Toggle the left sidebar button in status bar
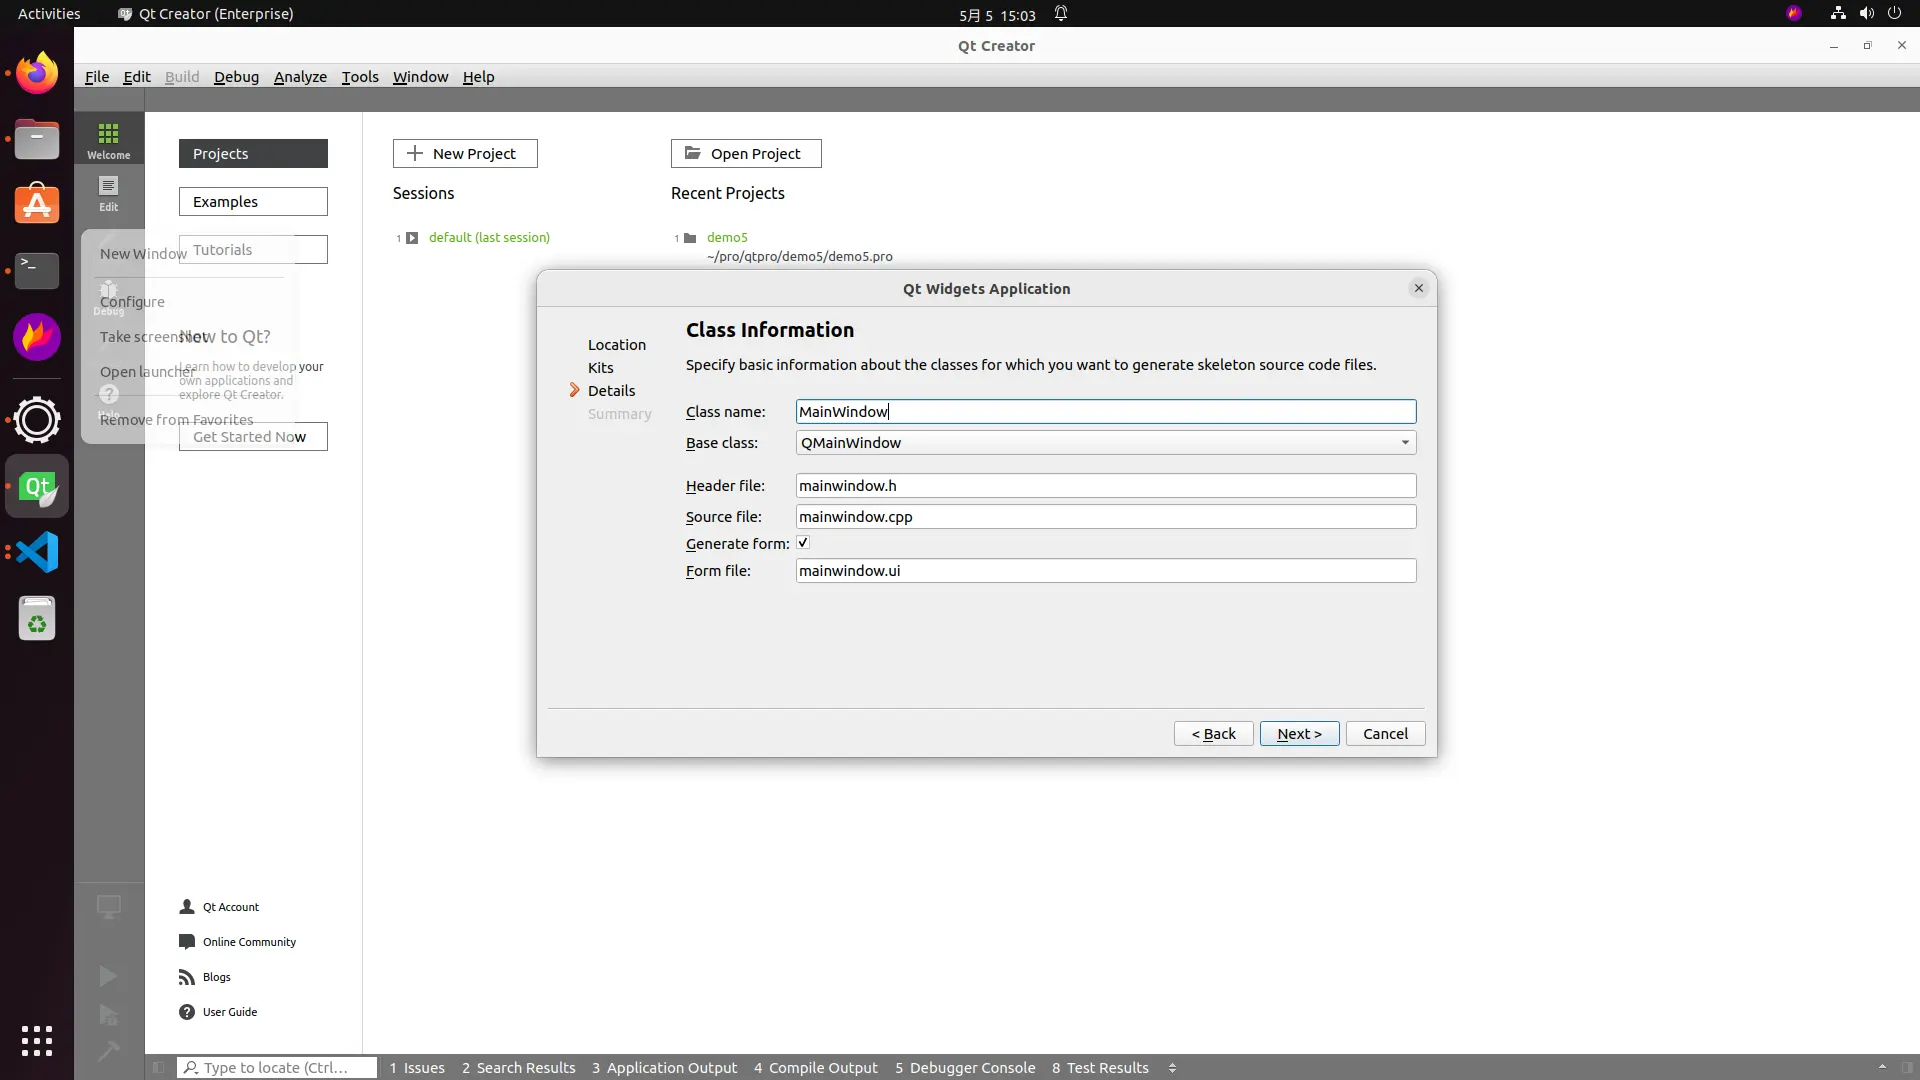This screenshot has width=1920, height=1080. [x=159, y=1068]
